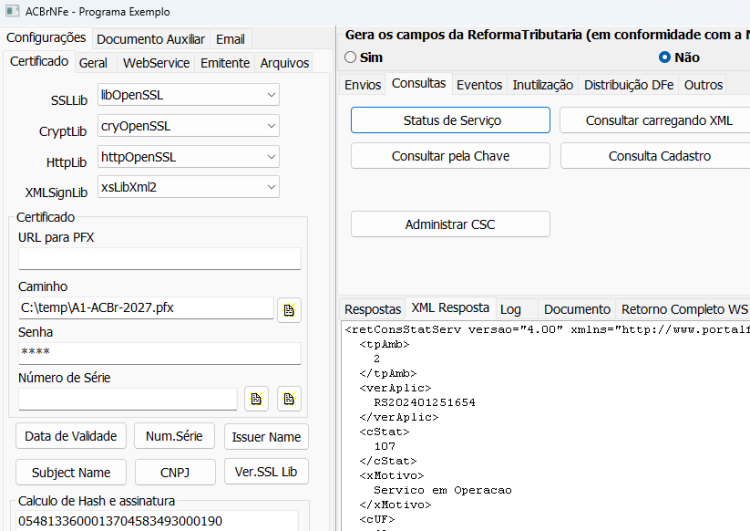Expand the XMLSignLib combo box
This screenshot has width=750, height=531.
coord(188,187)
